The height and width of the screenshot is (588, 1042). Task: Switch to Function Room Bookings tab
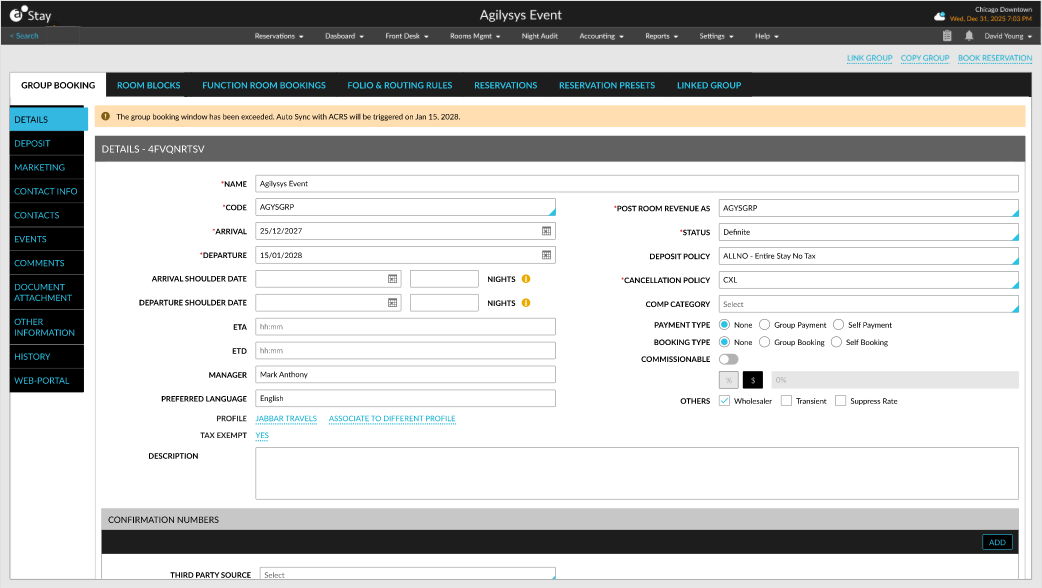264,85
